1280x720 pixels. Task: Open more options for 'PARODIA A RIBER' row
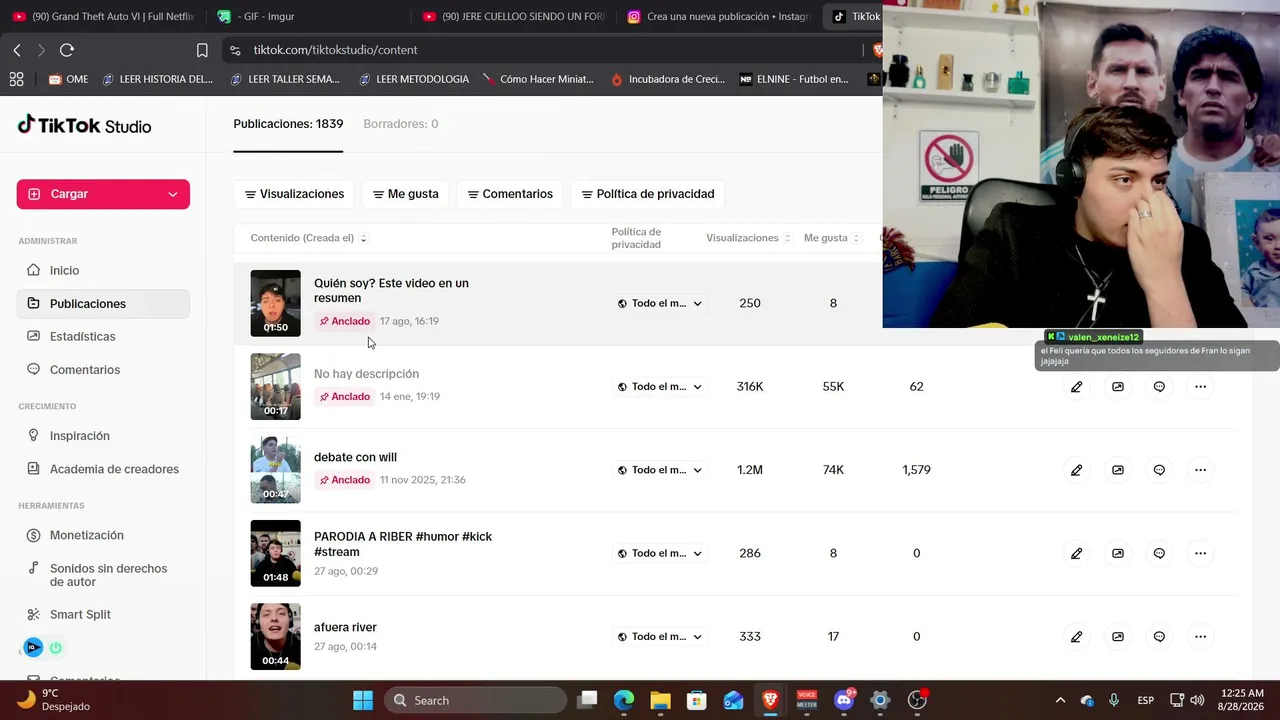coord(1200,553)
